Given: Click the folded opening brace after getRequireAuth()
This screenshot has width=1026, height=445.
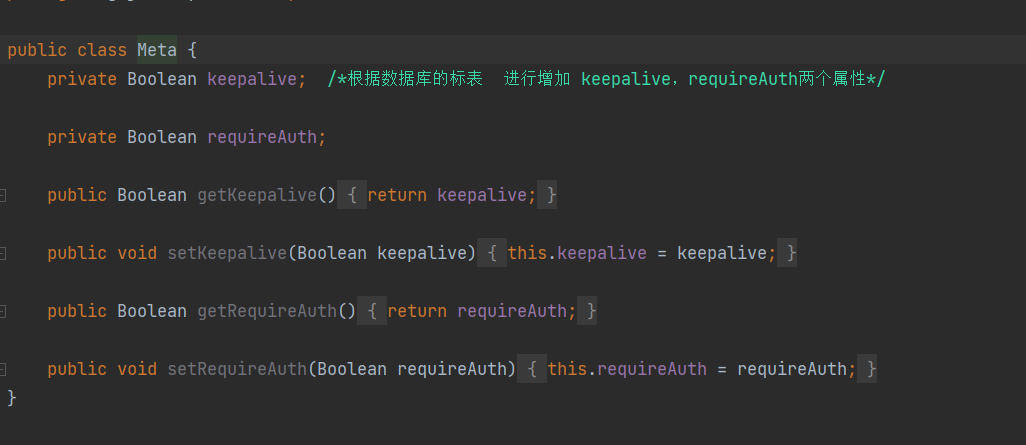Looking at the screenshot, I should point(372,311).
